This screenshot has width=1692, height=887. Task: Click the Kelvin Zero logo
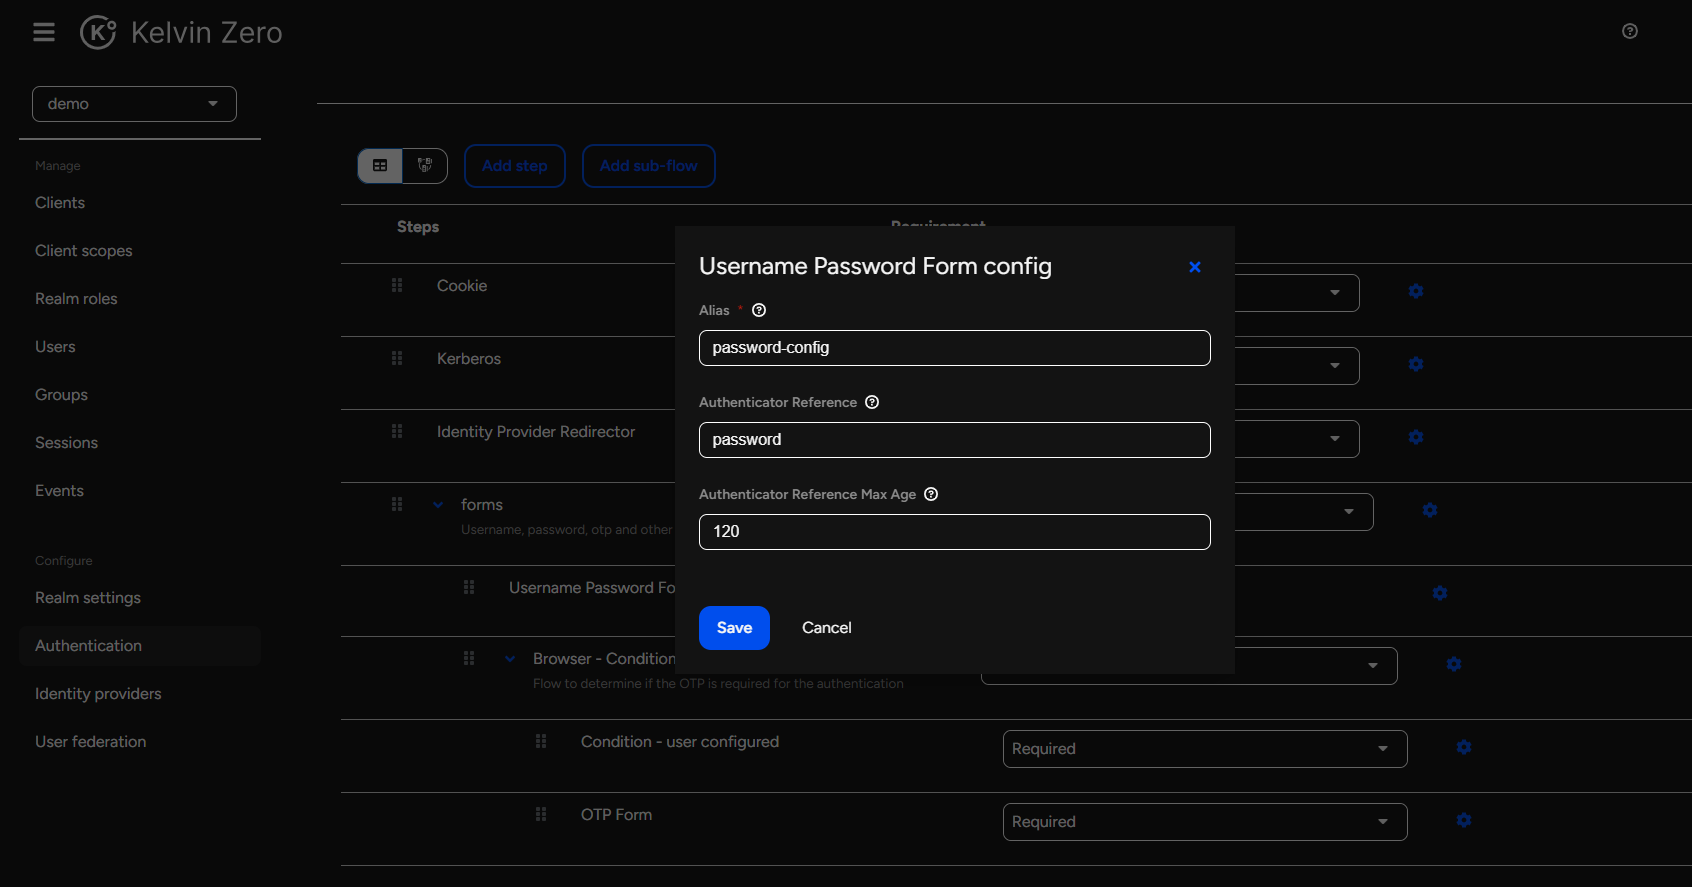(x=181, y=32)
